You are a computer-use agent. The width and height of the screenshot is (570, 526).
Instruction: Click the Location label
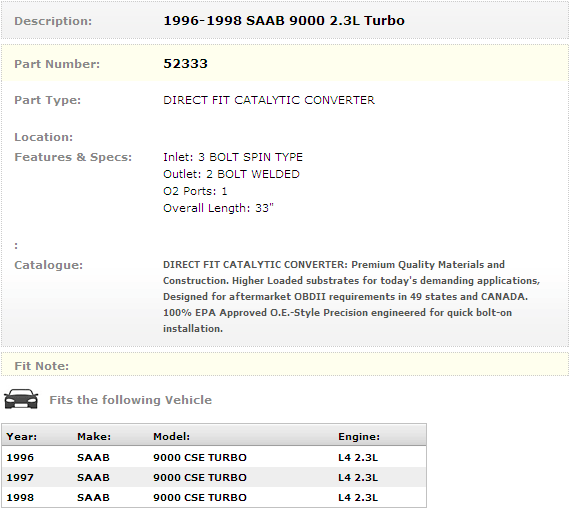(x=44, y=137)
